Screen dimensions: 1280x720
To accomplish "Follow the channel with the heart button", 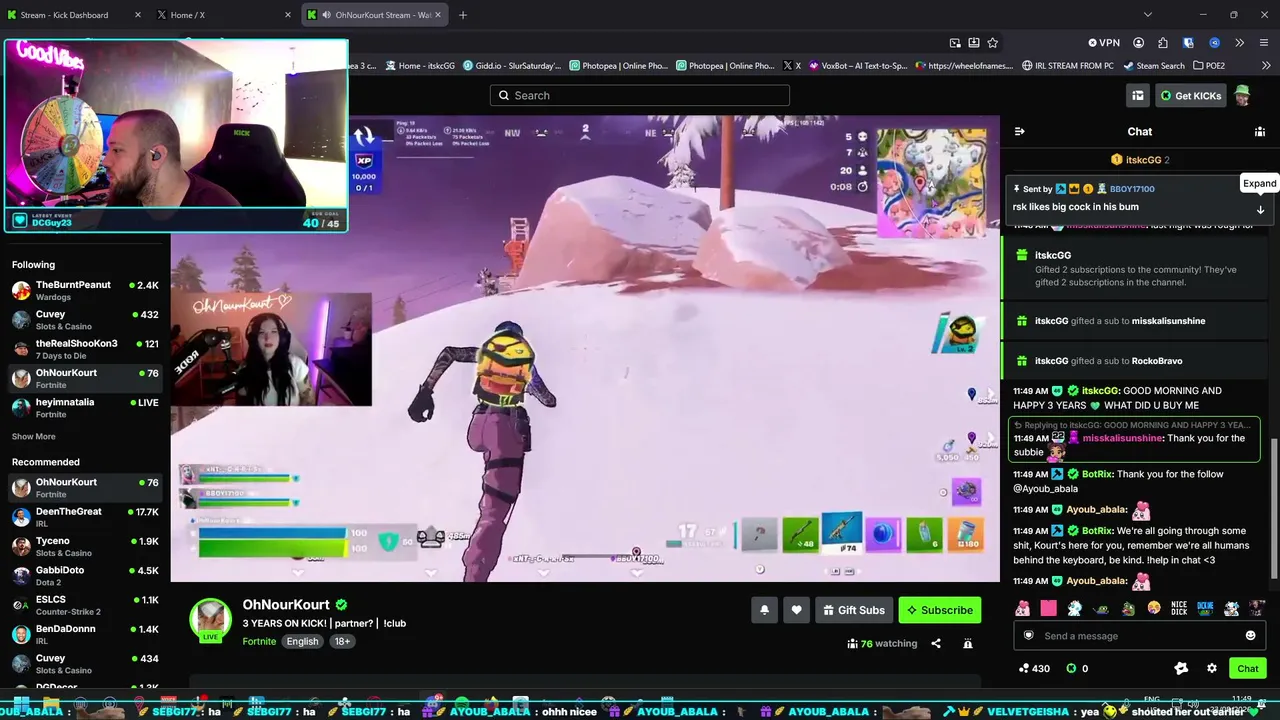I will [x=797, y=610].
